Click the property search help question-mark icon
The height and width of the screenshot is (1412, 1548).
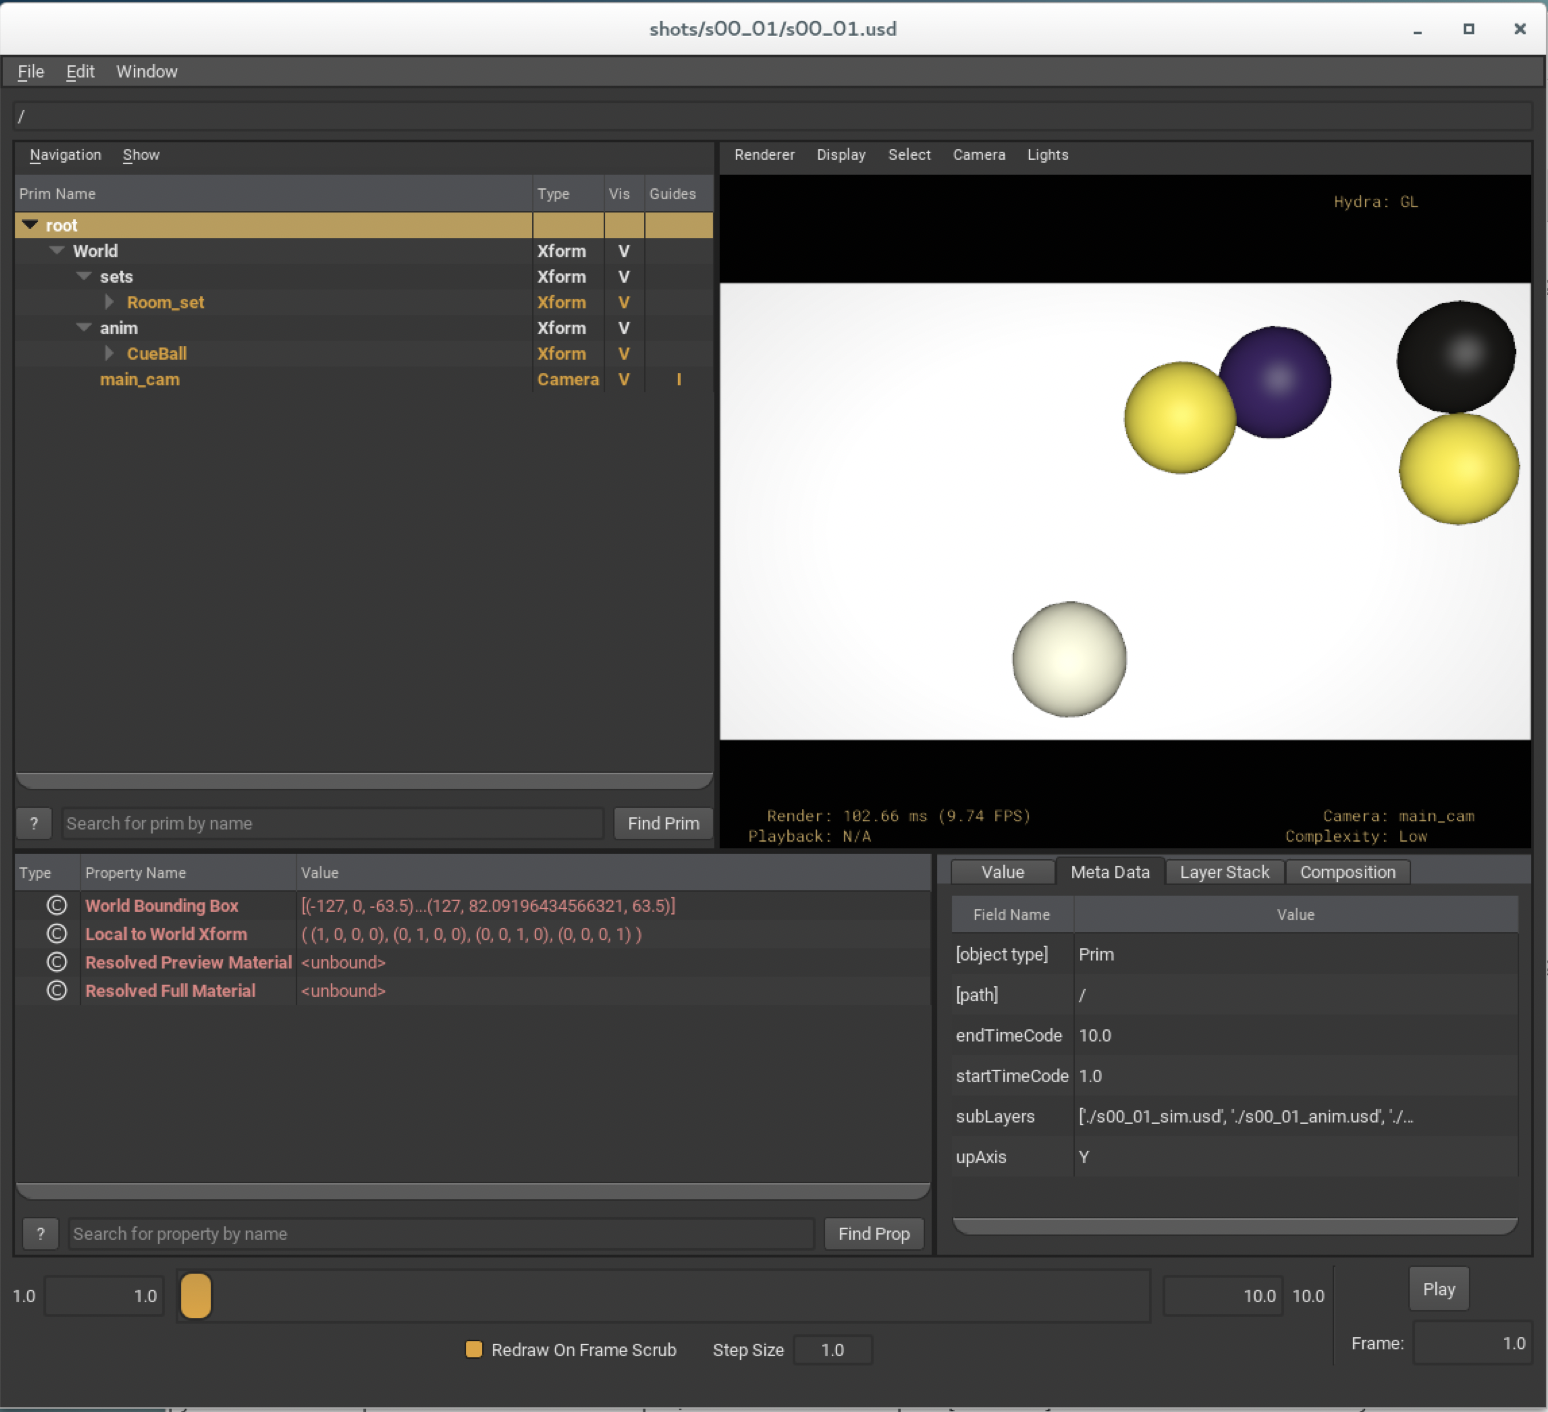point(40,1234)
